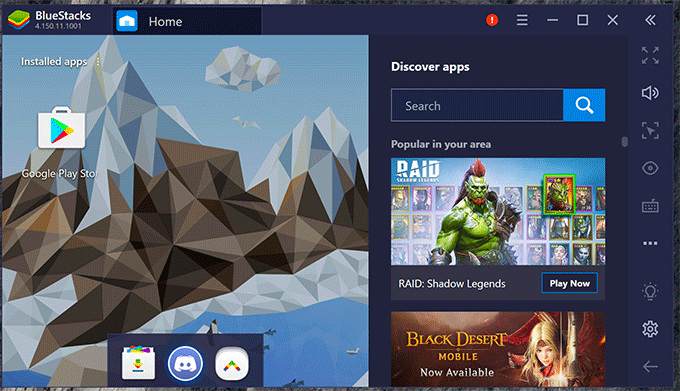Click the red notification alert icon

[492, 20]
